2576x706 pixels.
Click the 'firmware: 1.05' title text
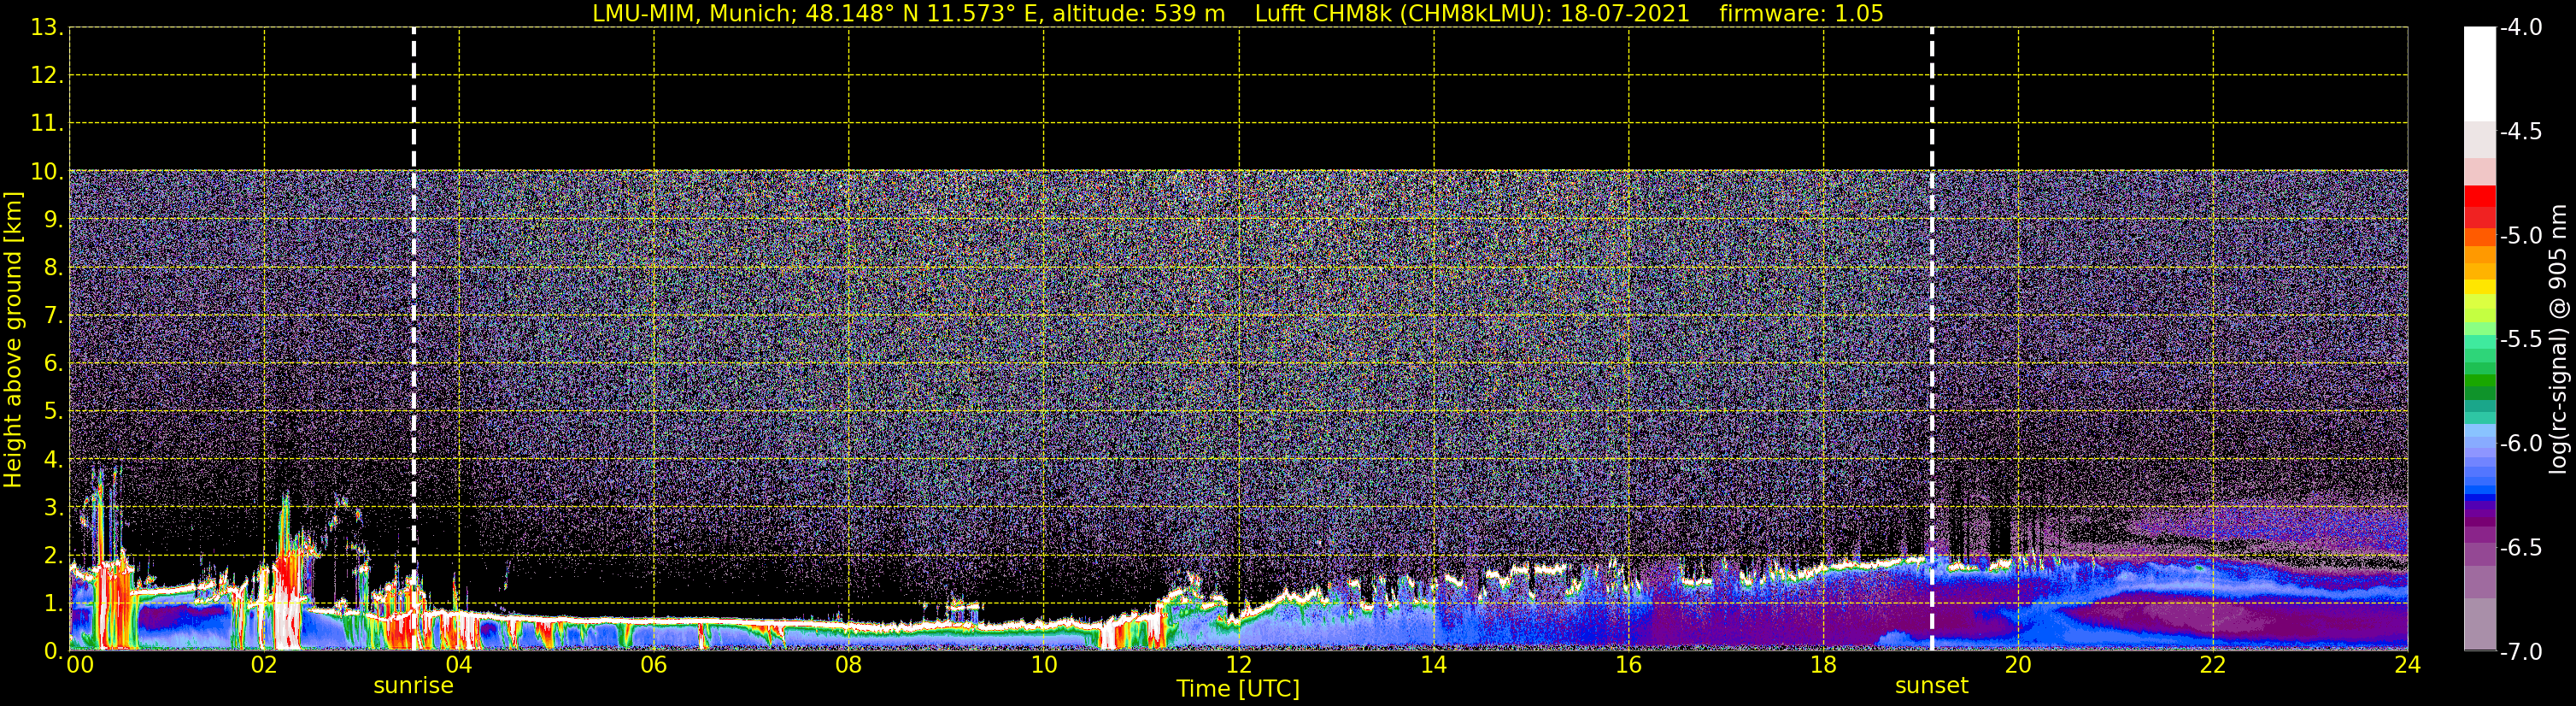1801,14
